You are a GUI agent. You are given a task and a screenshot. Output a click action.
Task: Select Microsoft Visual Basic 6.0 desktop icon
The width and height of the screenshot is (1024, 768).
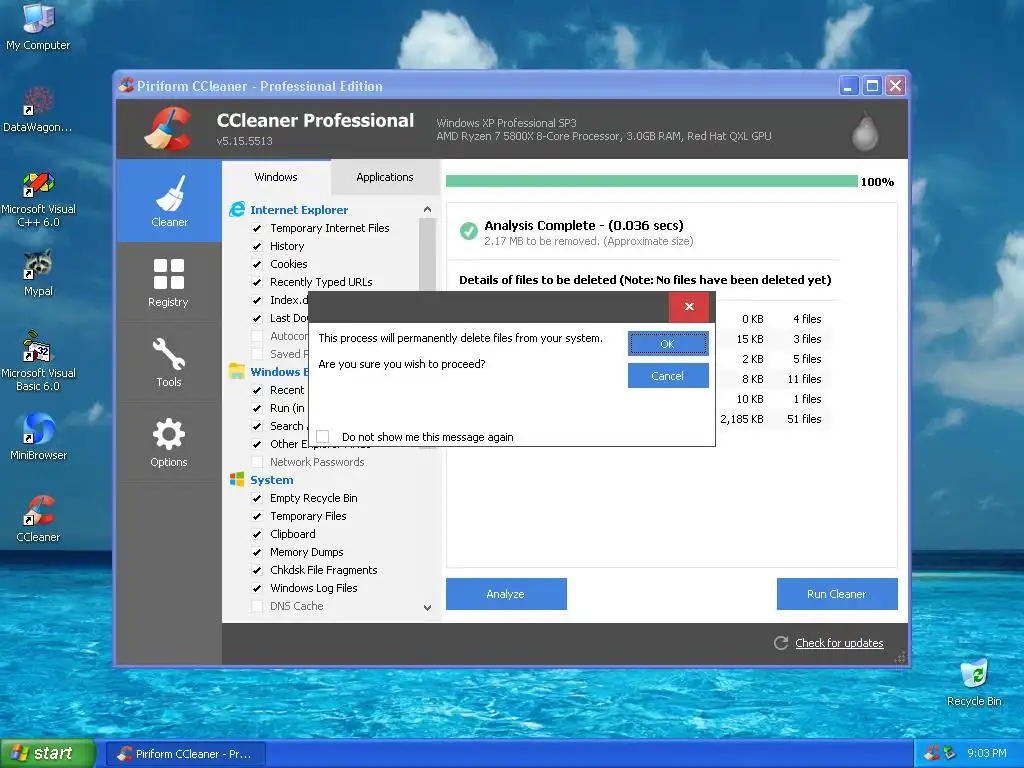click(x=38, y=360)
